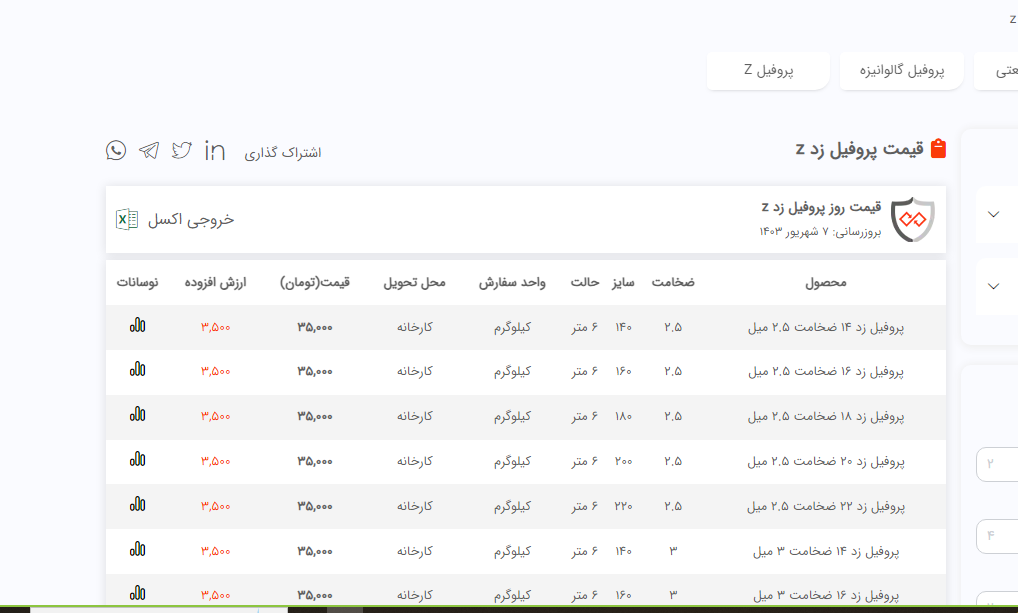Expand the first sidebar chevron panel

click(x=993, y=214)
